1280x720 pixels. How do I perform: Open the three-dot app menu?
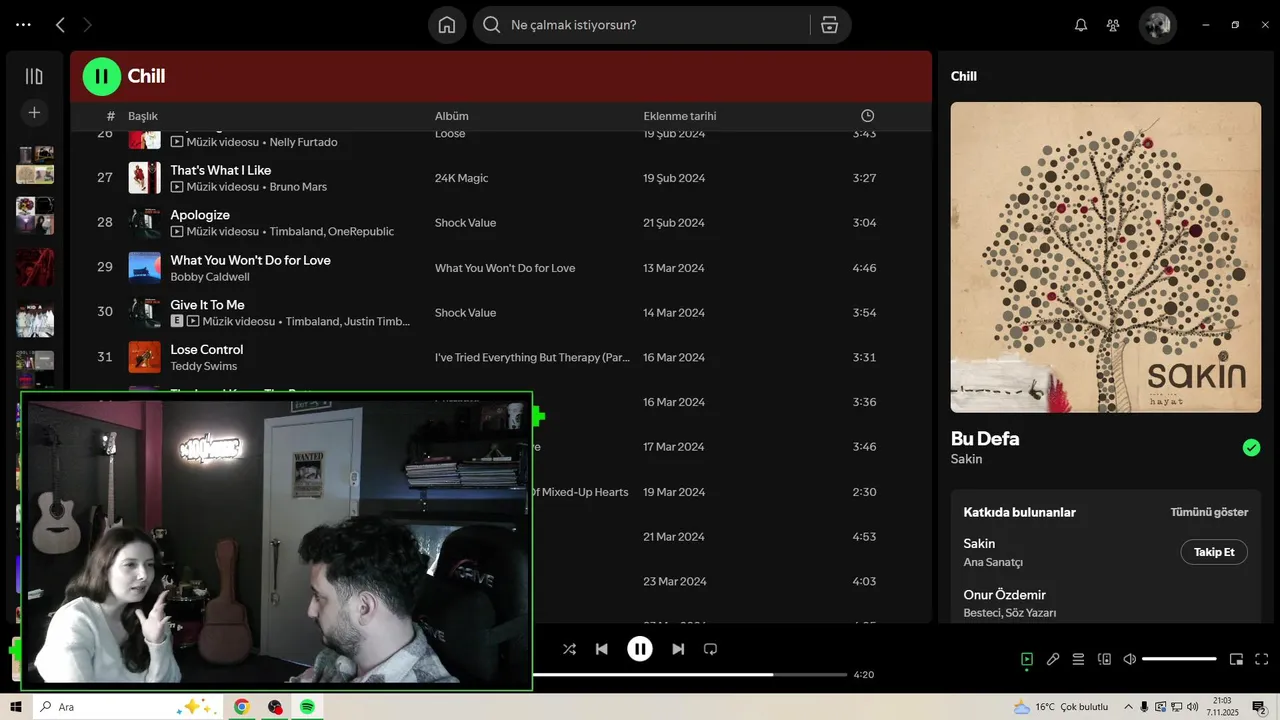[23, 25]
